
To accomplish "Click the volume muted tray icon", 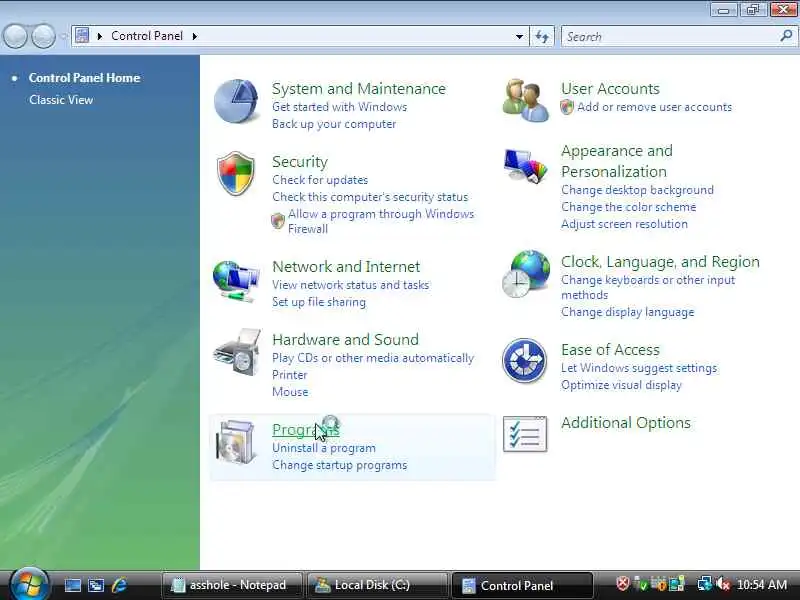I will coord(722,583).
